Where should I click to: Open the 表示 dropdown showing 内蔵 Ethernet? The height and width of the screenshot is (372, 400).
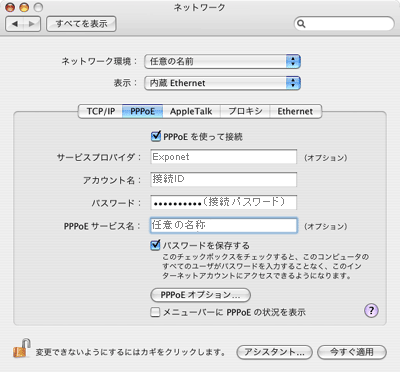(x=222, y=83)
